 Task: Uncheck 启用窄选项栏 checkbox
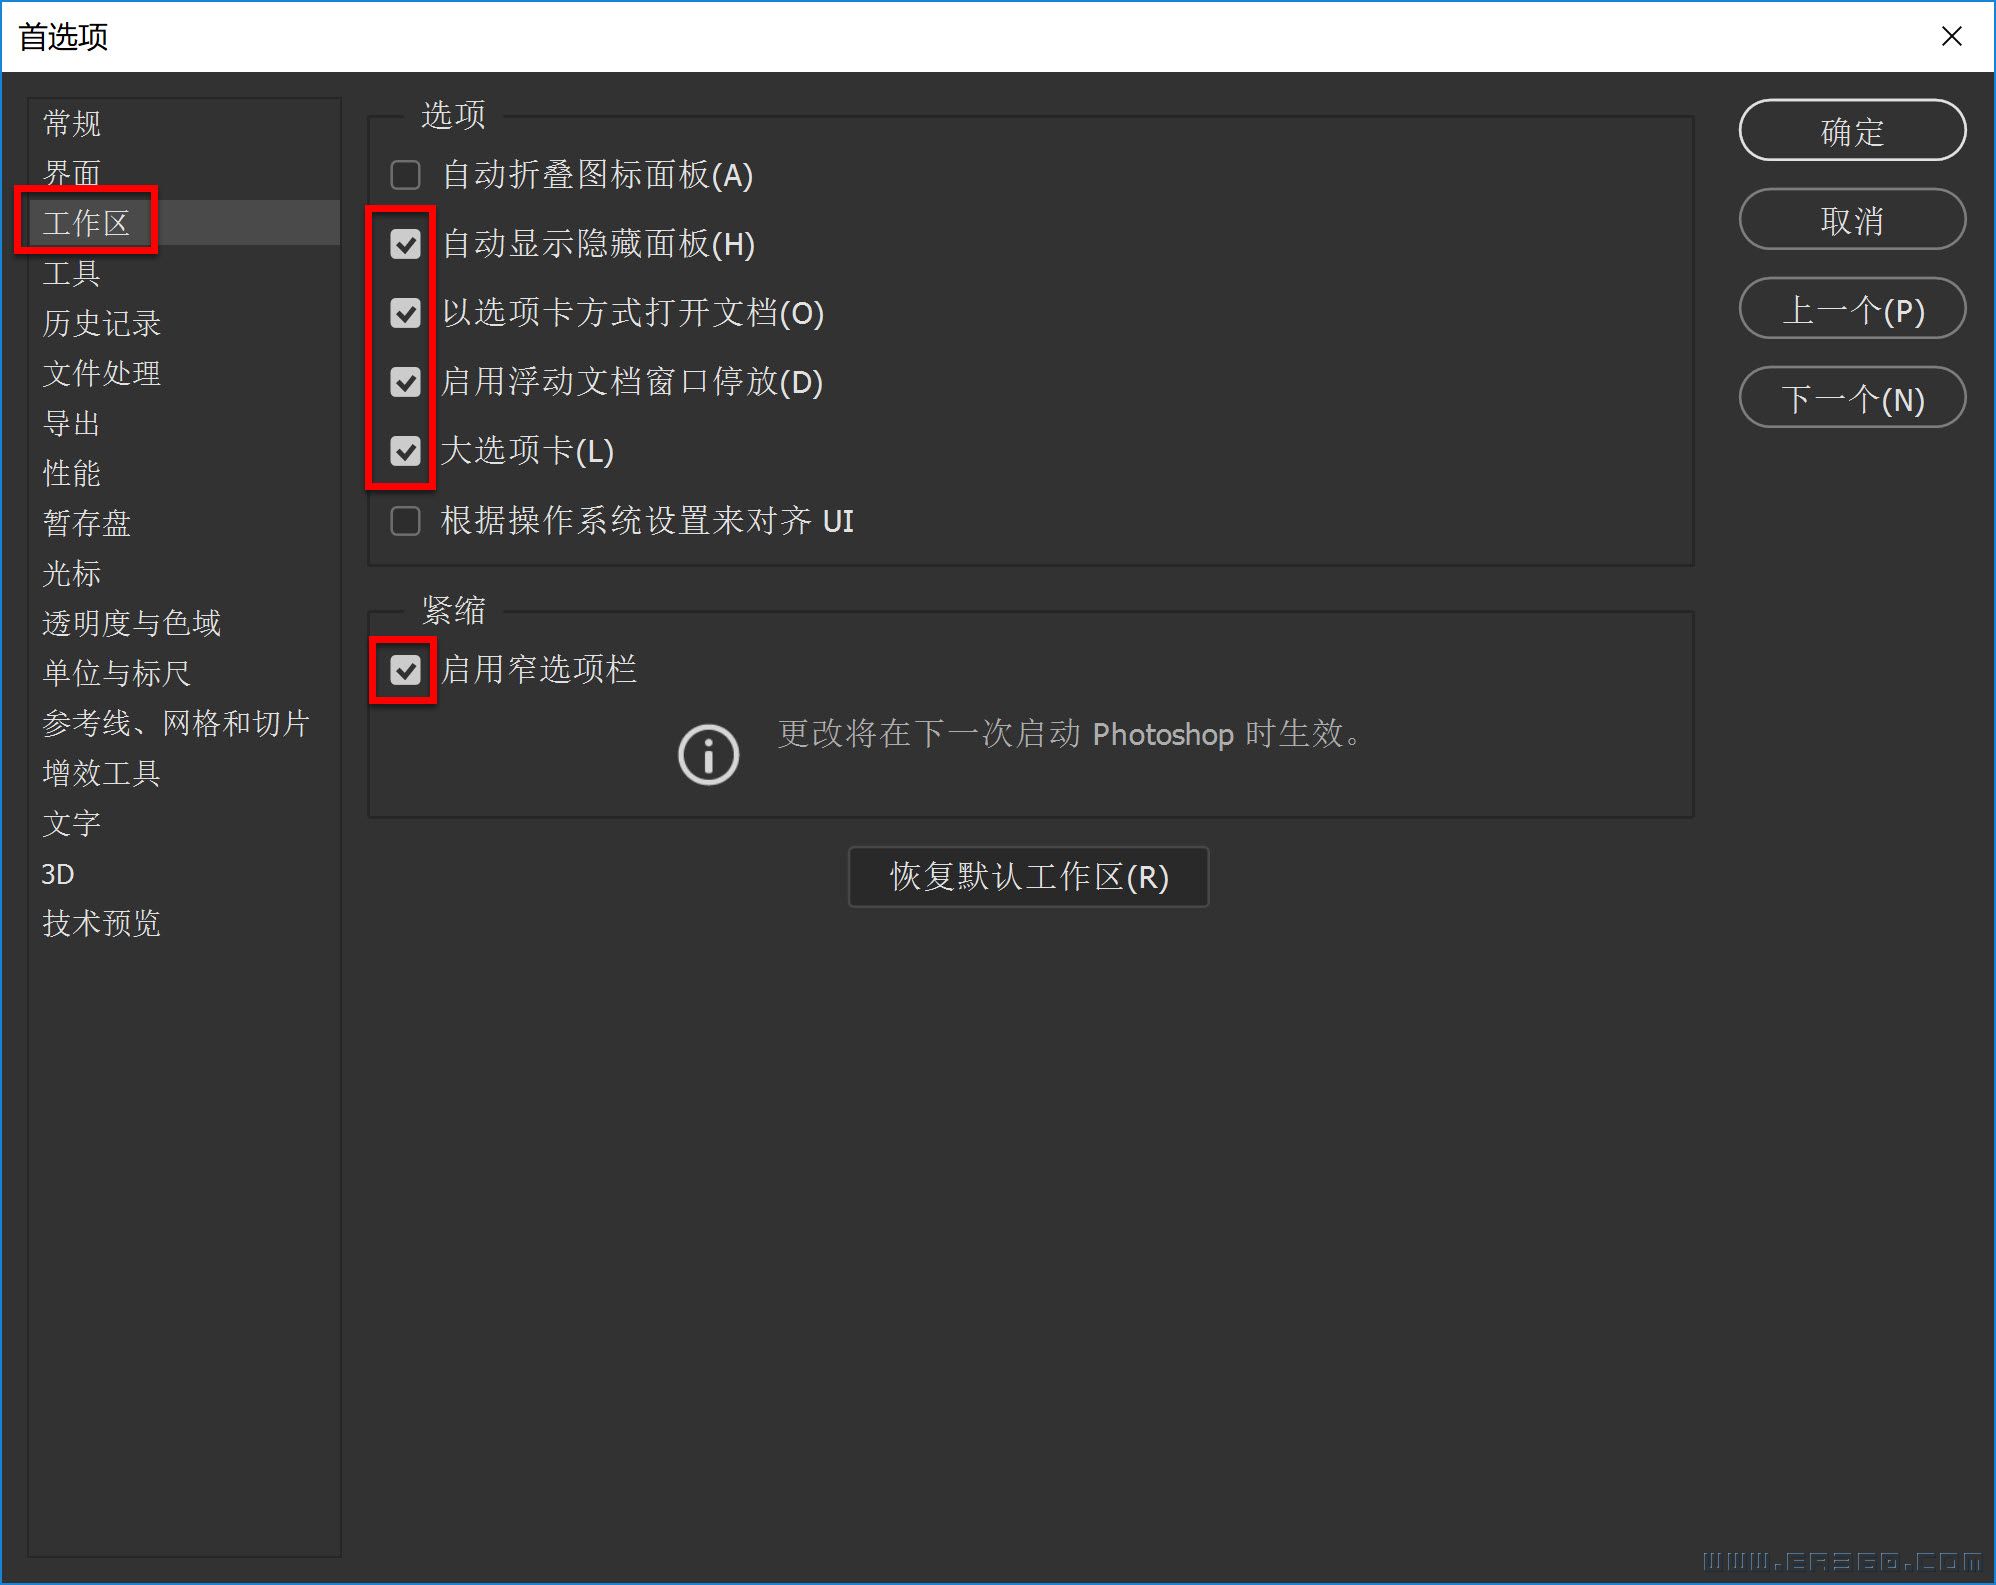405,670
